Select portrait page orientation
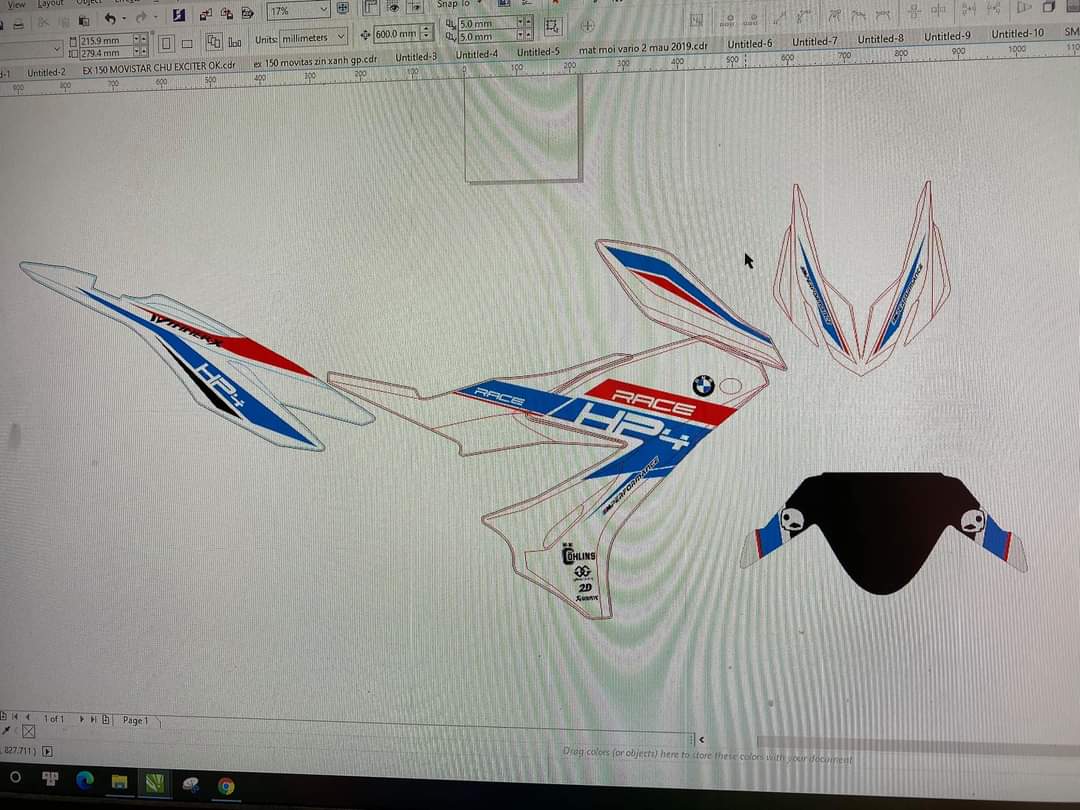1080x810 pixels. 166,45
